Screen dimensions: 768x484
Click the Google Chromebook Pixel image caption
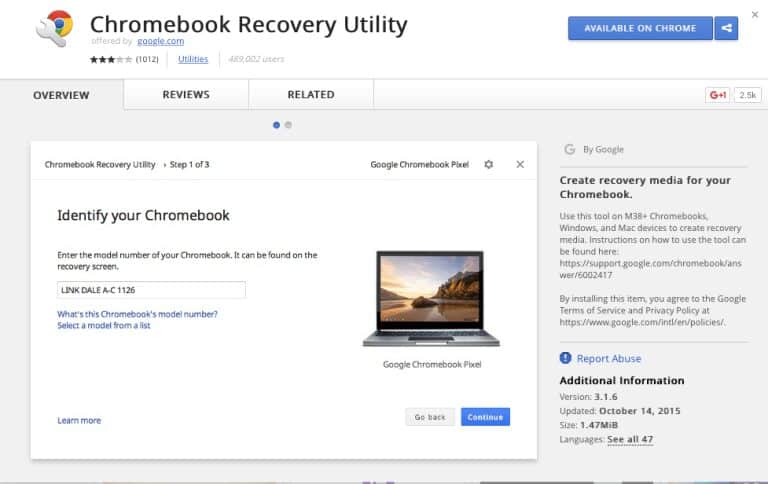coord(432,364)
